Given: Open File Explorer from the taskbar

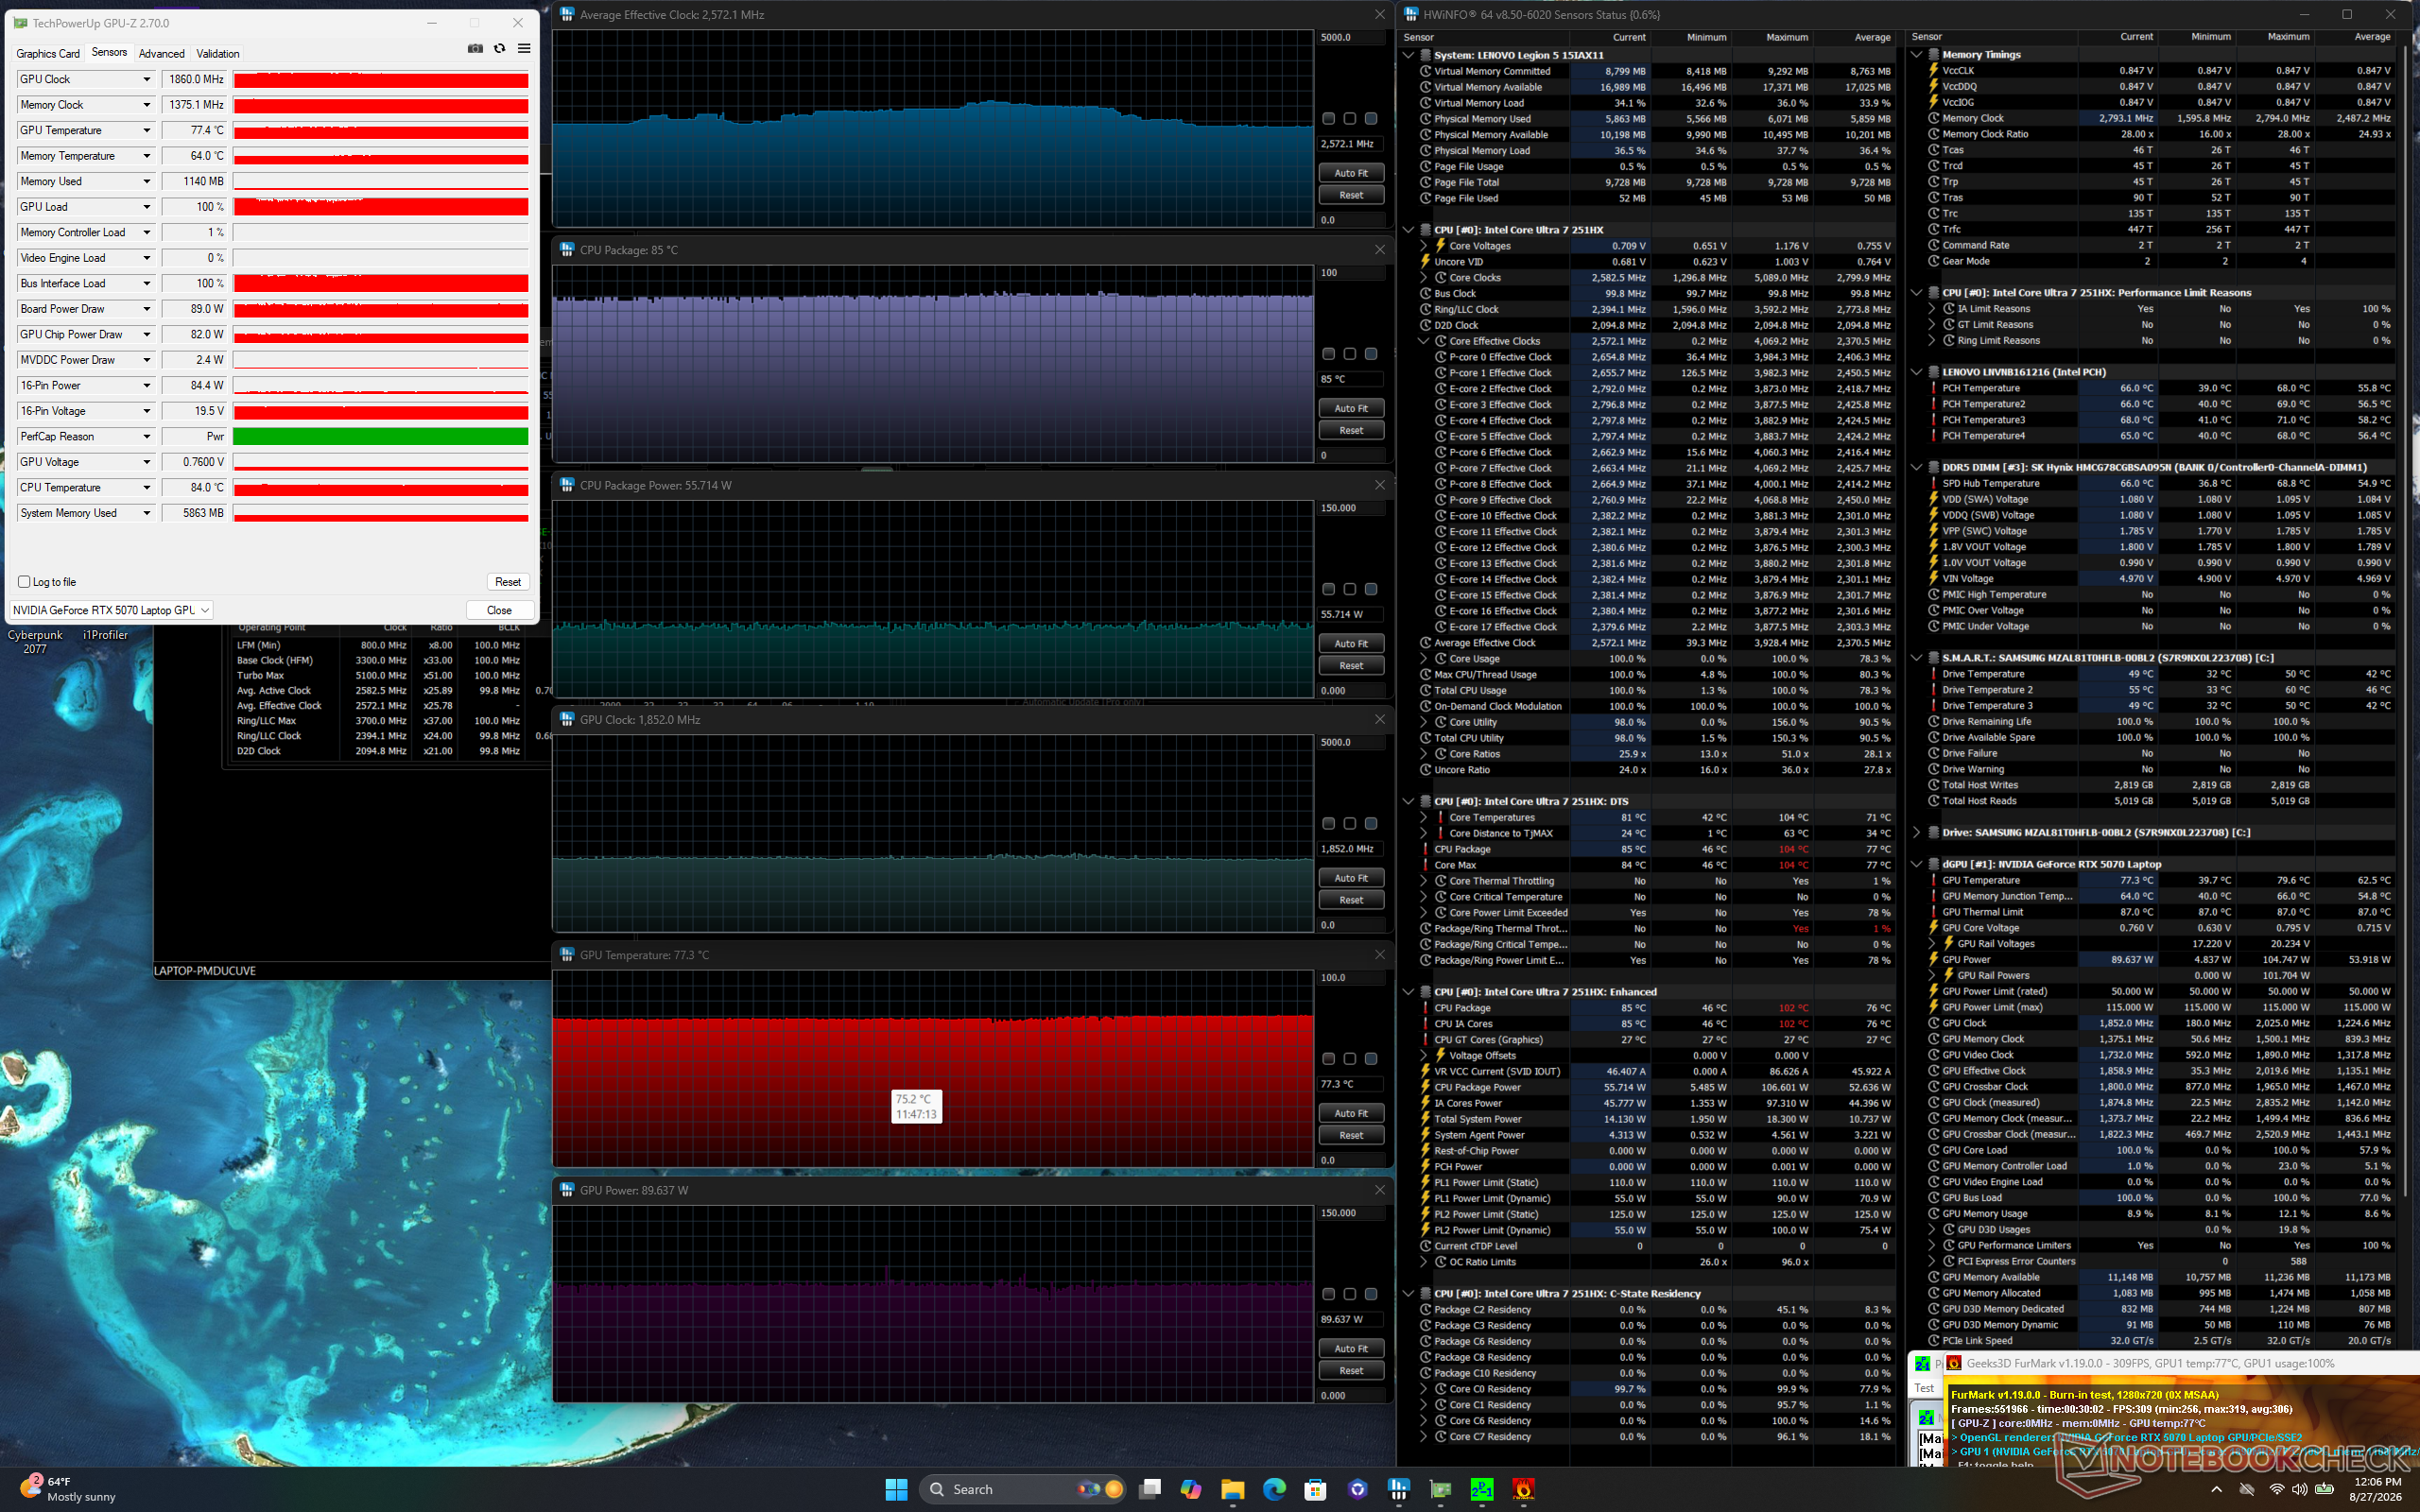Looking at the screenshot, I should pos(1232,1489).
